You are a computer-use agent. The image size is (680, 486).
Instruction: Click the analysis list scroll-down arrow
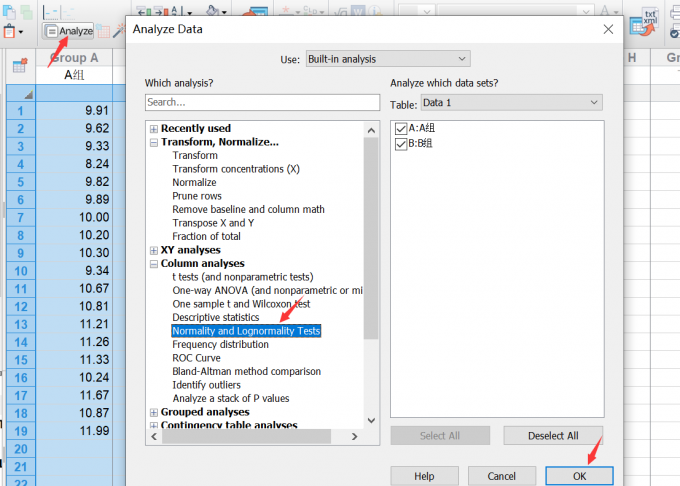(x=371, y=420)
